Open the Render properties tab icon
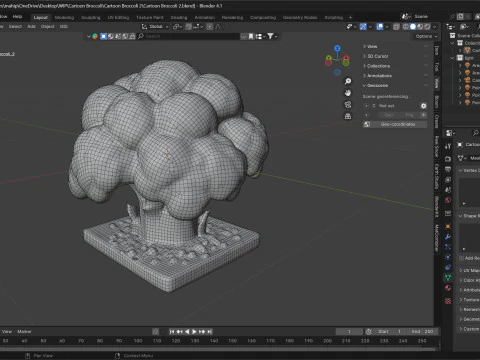Screen dimensions: 480x360 tap(448, 159)
